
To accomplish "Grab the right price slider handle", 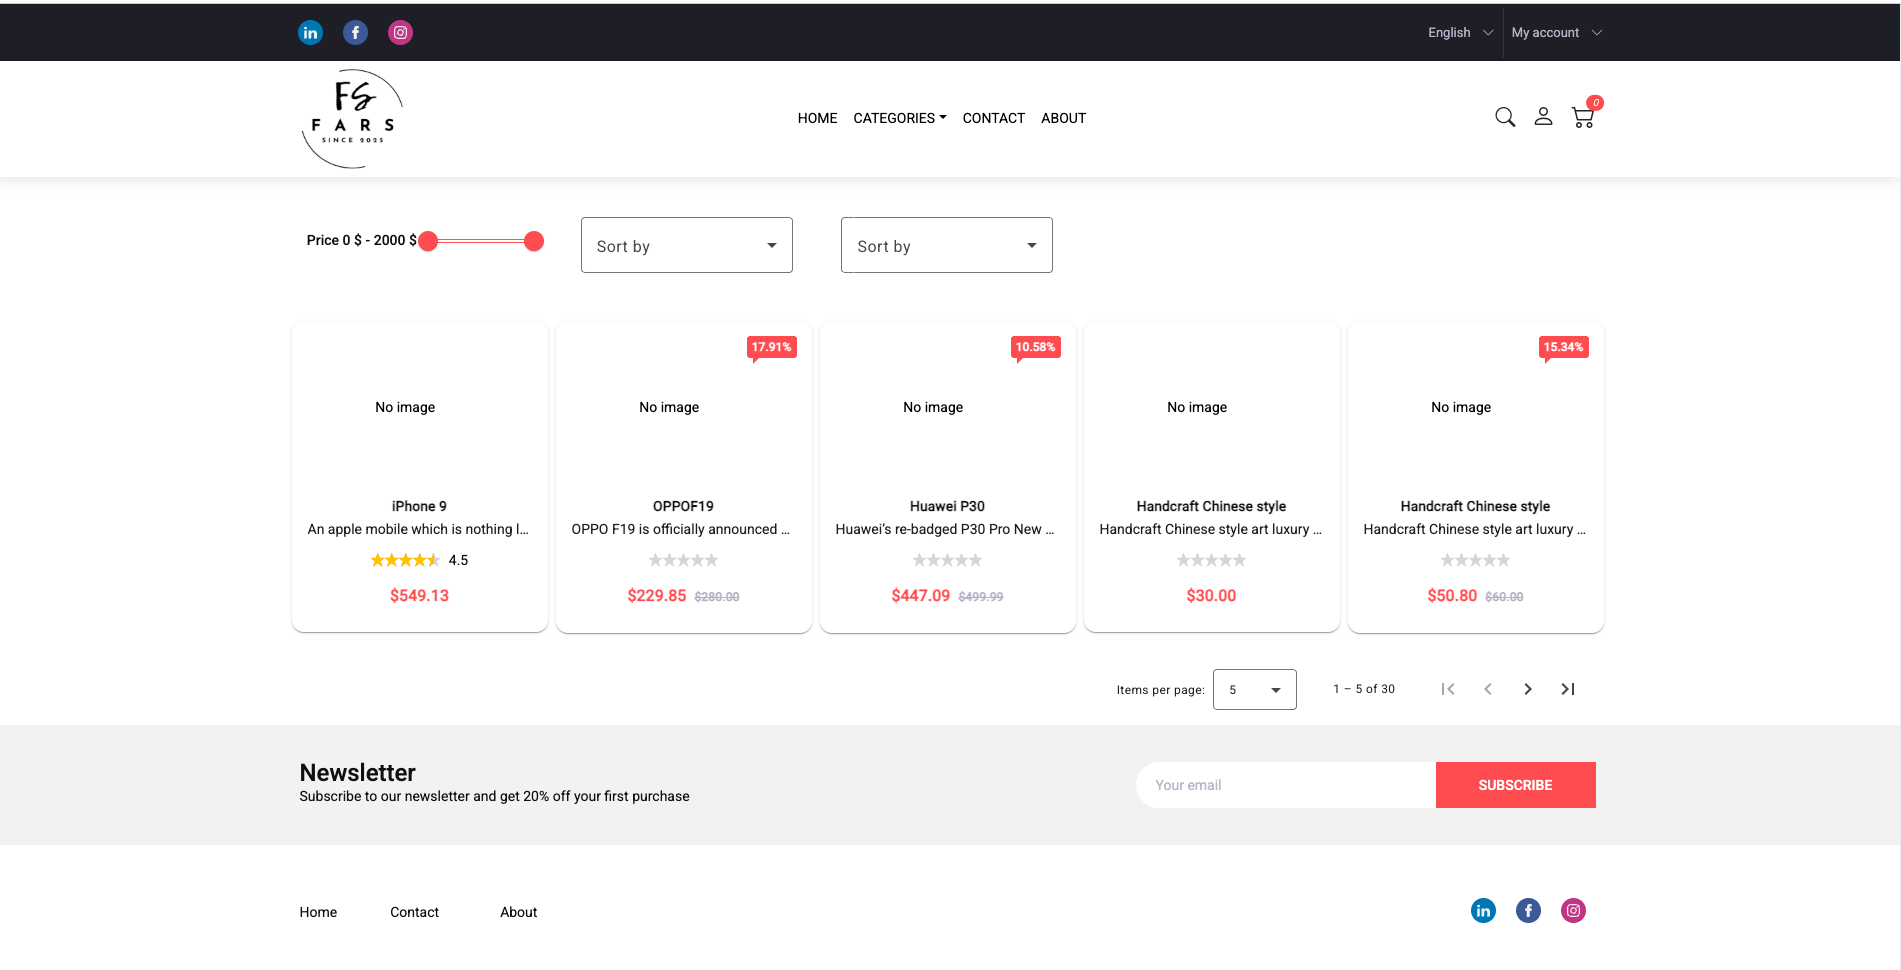I will pyautogui.click(x=534, y=241).
